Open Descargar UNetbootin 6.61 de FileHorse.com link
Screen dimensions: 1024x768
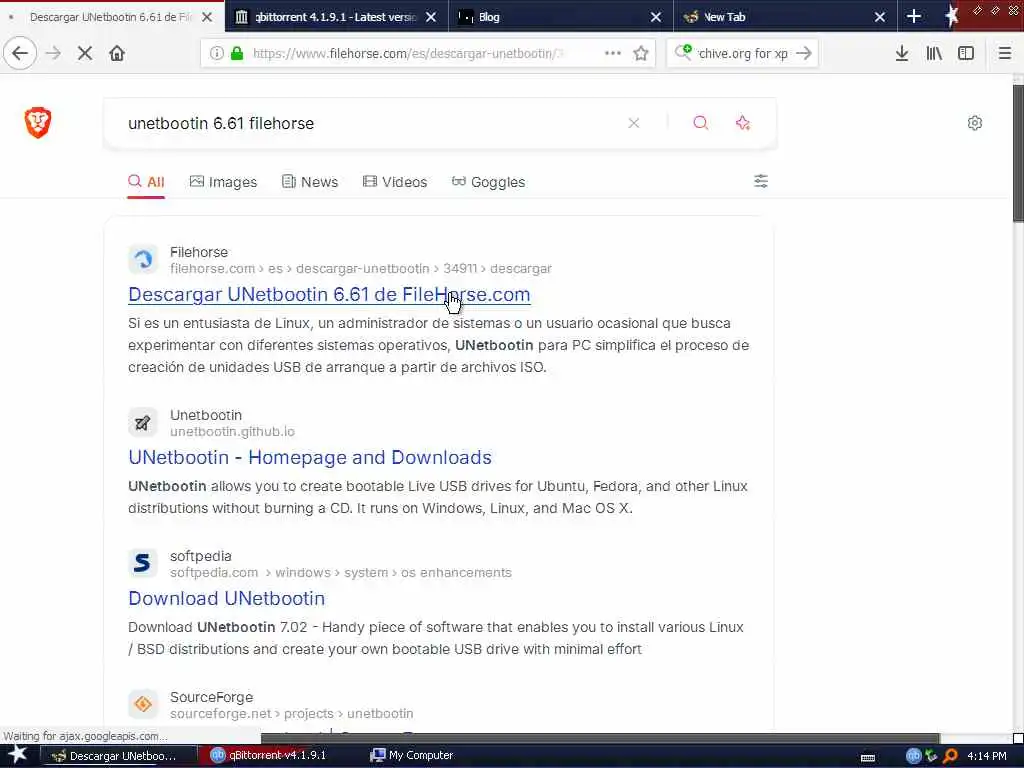(x=329, y=295)
